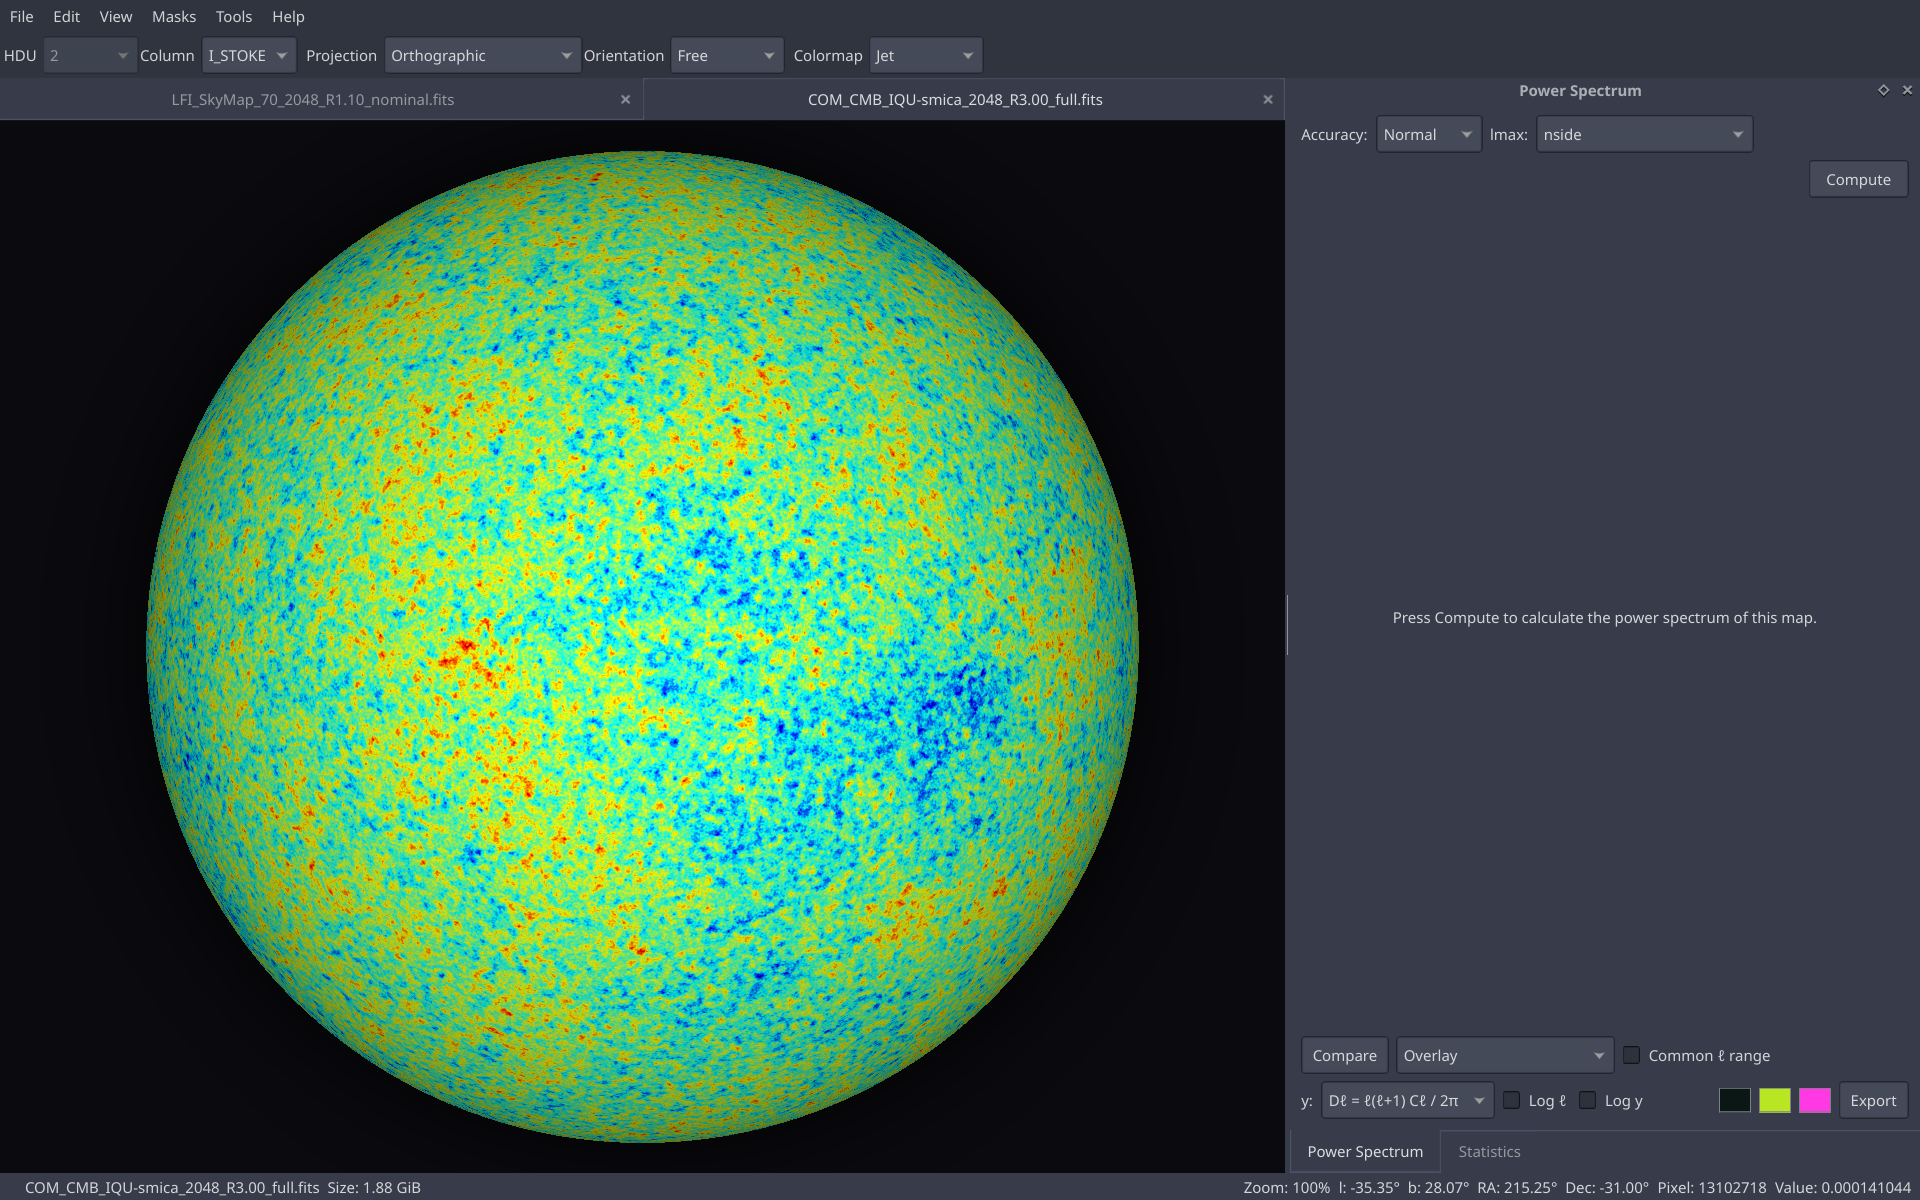Pick the lime green color swatch

[x=1774, y=1100]
